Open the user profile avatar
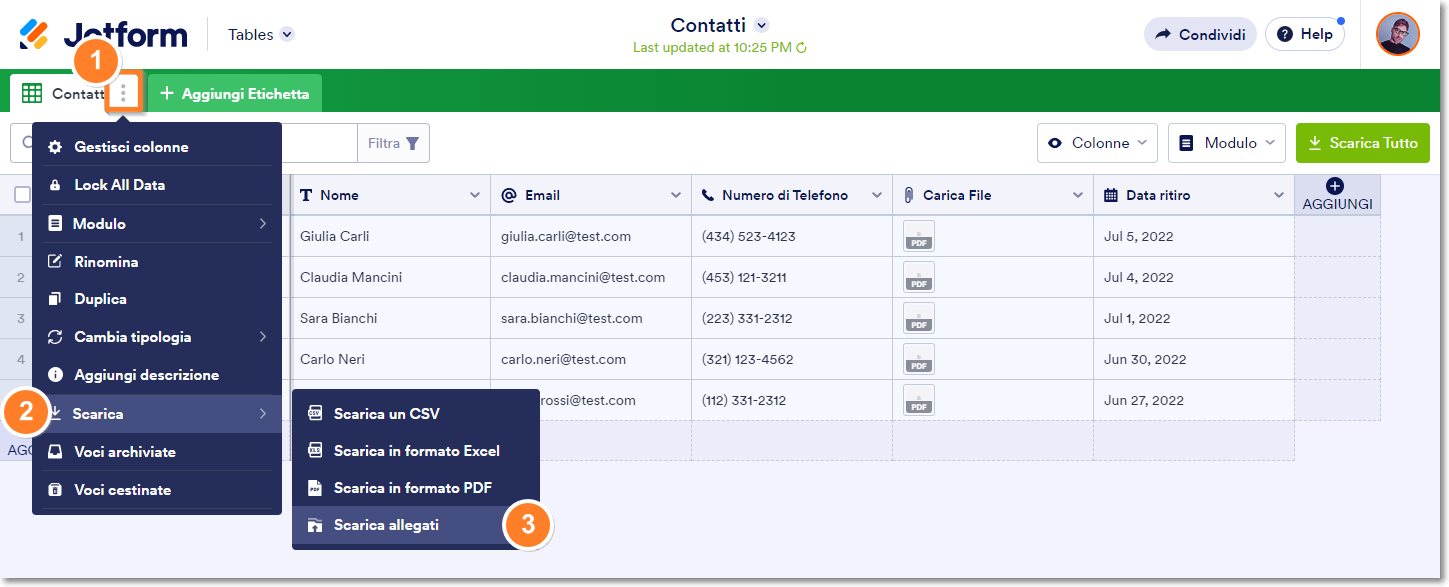The image size is (1449, 587). (x=1397, y=34)
